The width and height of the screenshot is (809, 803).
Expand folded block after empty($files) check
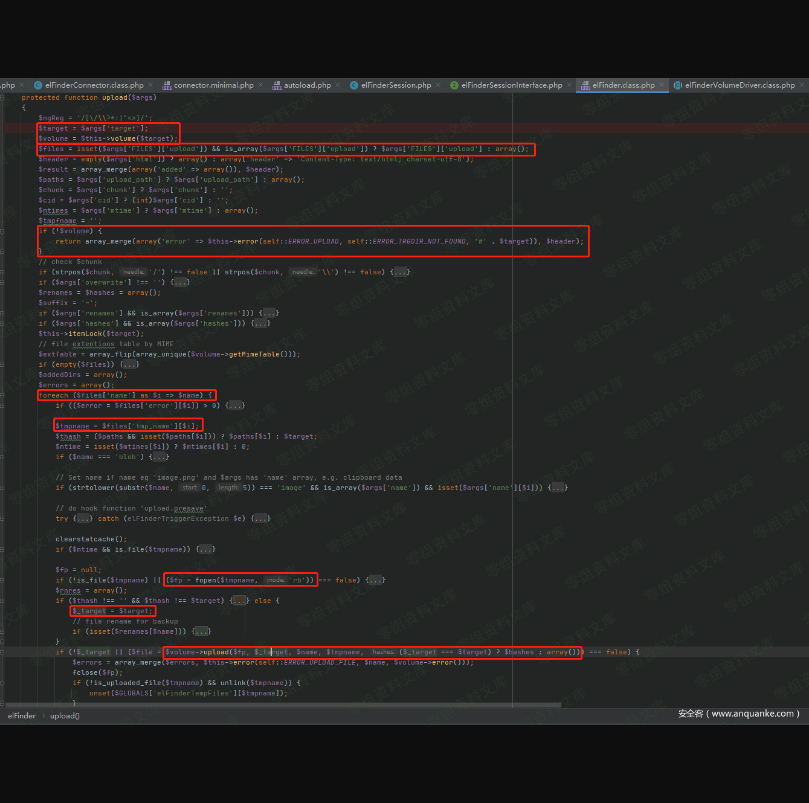coord(128,364)
